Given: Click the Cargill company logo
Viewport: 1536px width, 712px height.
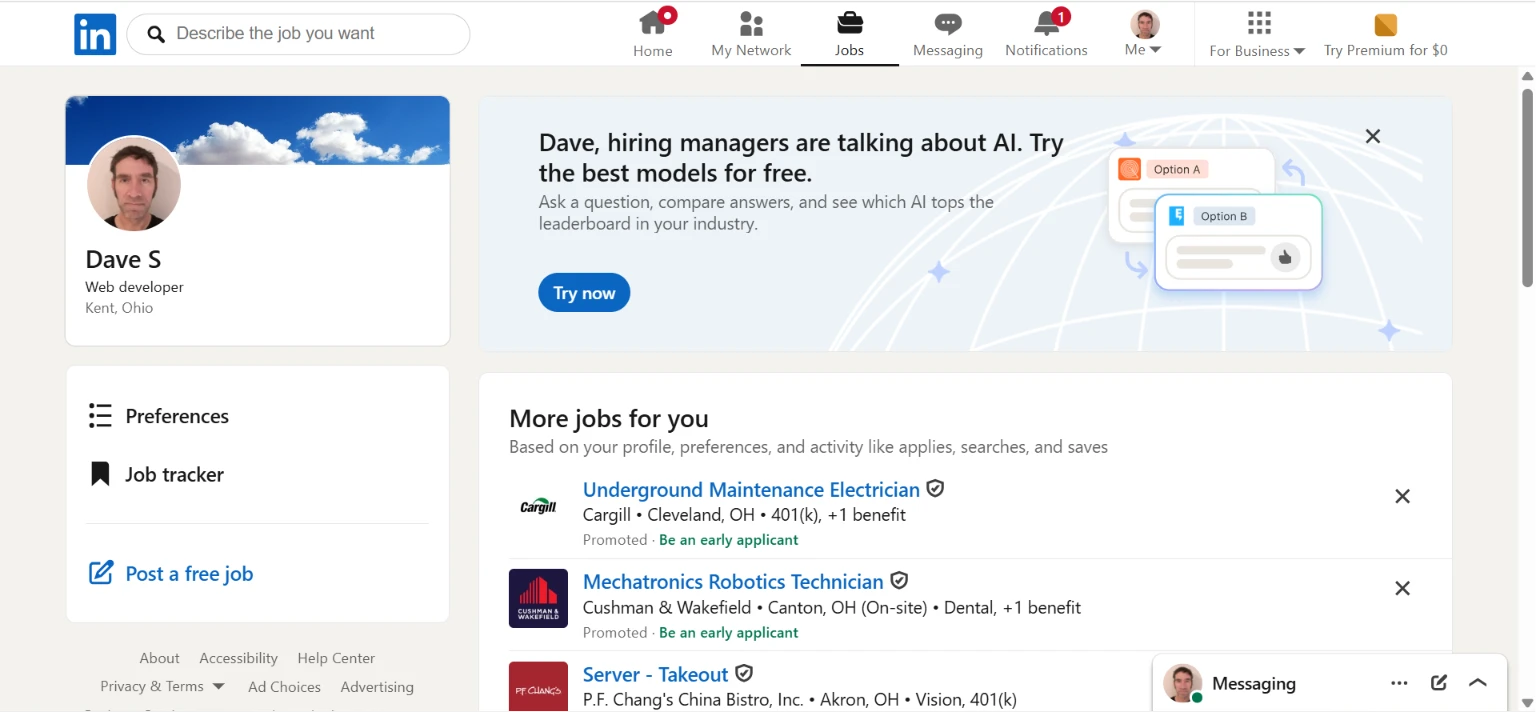Looking at the screenshot, I should click(x=538, y=507).
